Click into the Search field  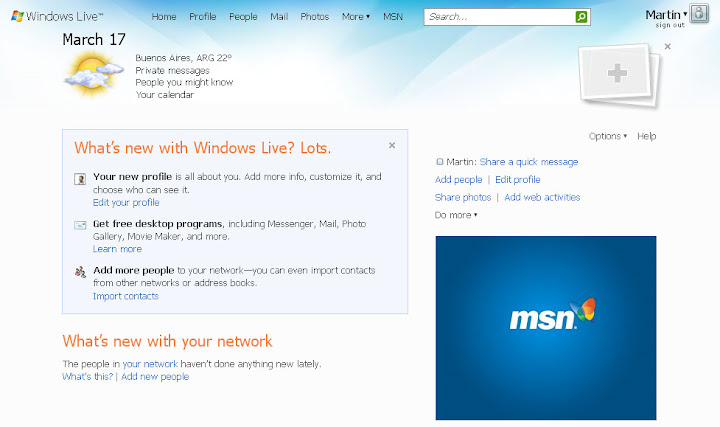500,17
